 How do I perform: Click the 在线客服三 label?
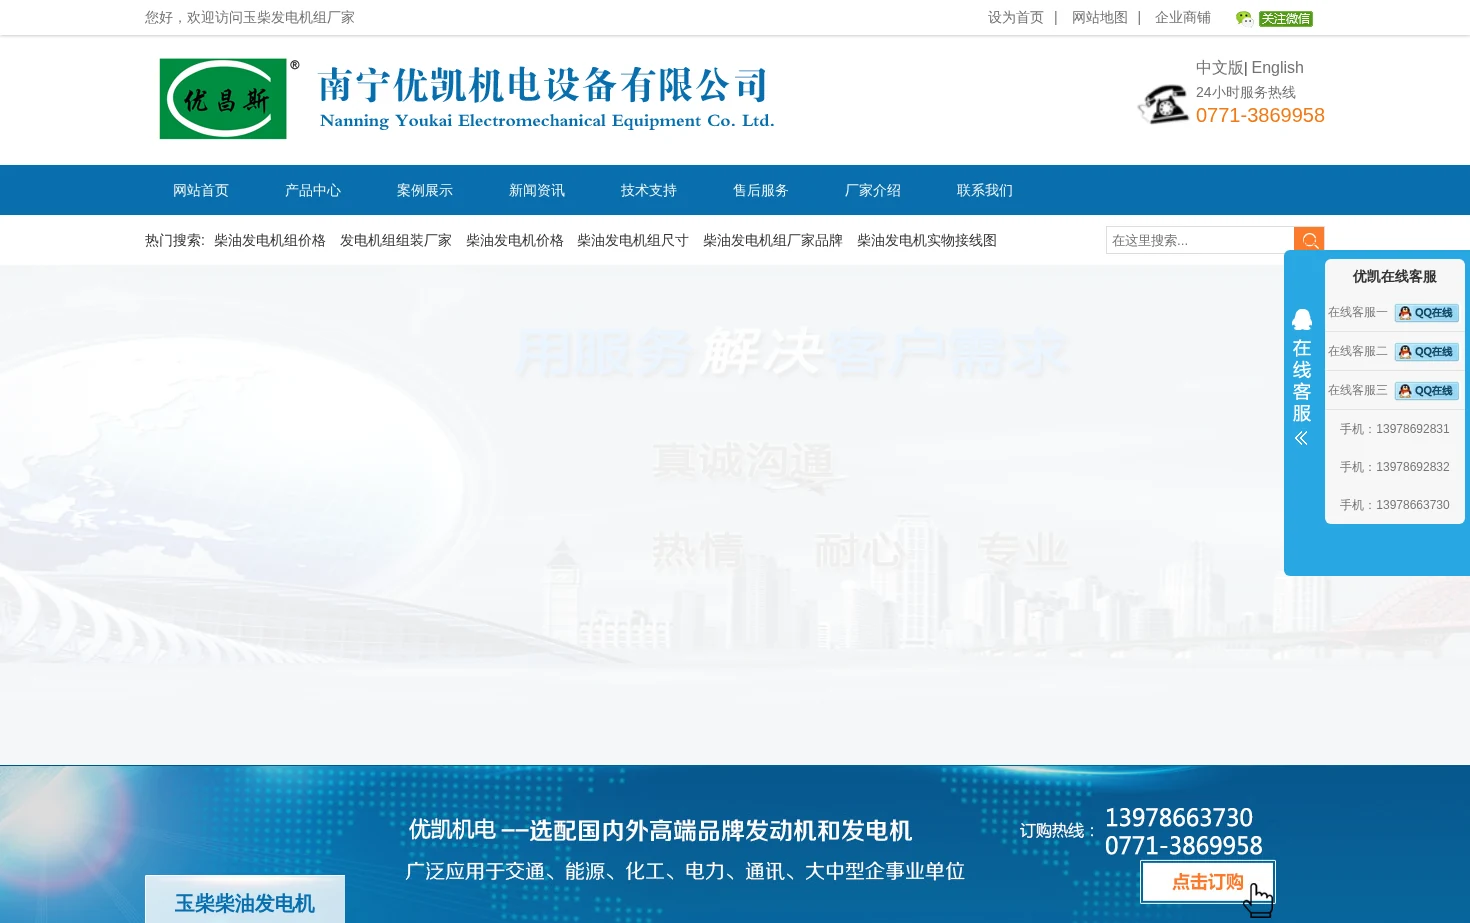tap(1358, 391)
